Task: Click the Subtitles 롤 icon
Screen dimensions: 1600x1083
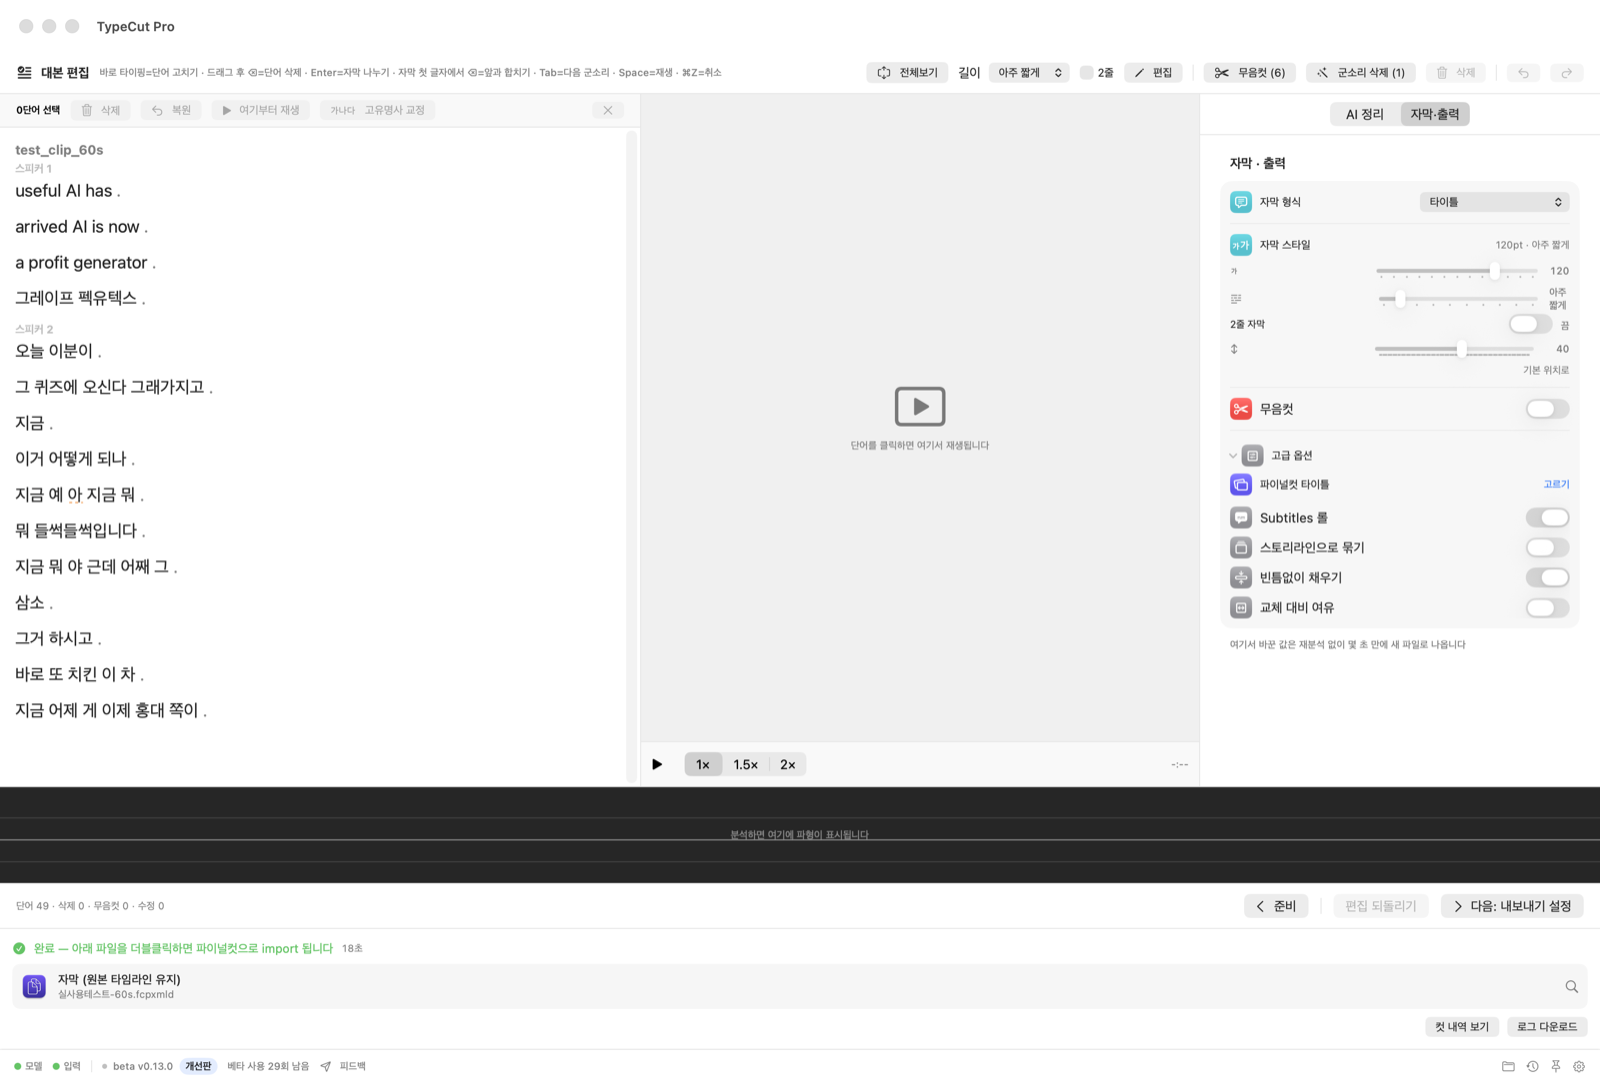Action: click(1241, 518)
